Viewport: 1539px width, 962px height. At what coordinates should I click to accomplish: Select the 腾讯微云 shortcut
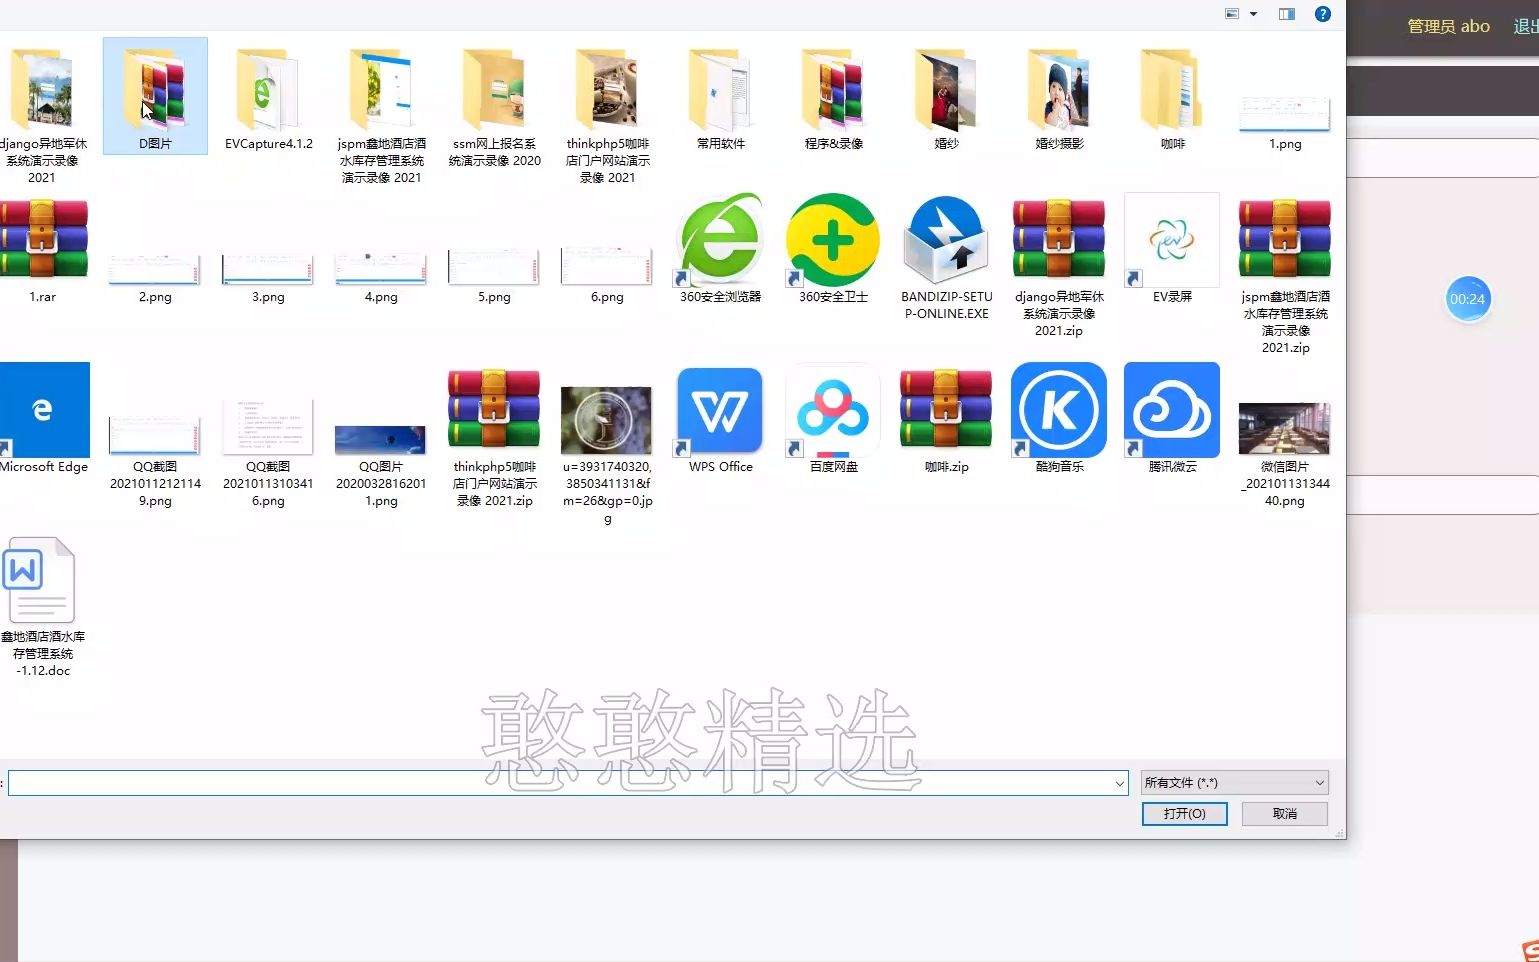tap(1172, 419)
